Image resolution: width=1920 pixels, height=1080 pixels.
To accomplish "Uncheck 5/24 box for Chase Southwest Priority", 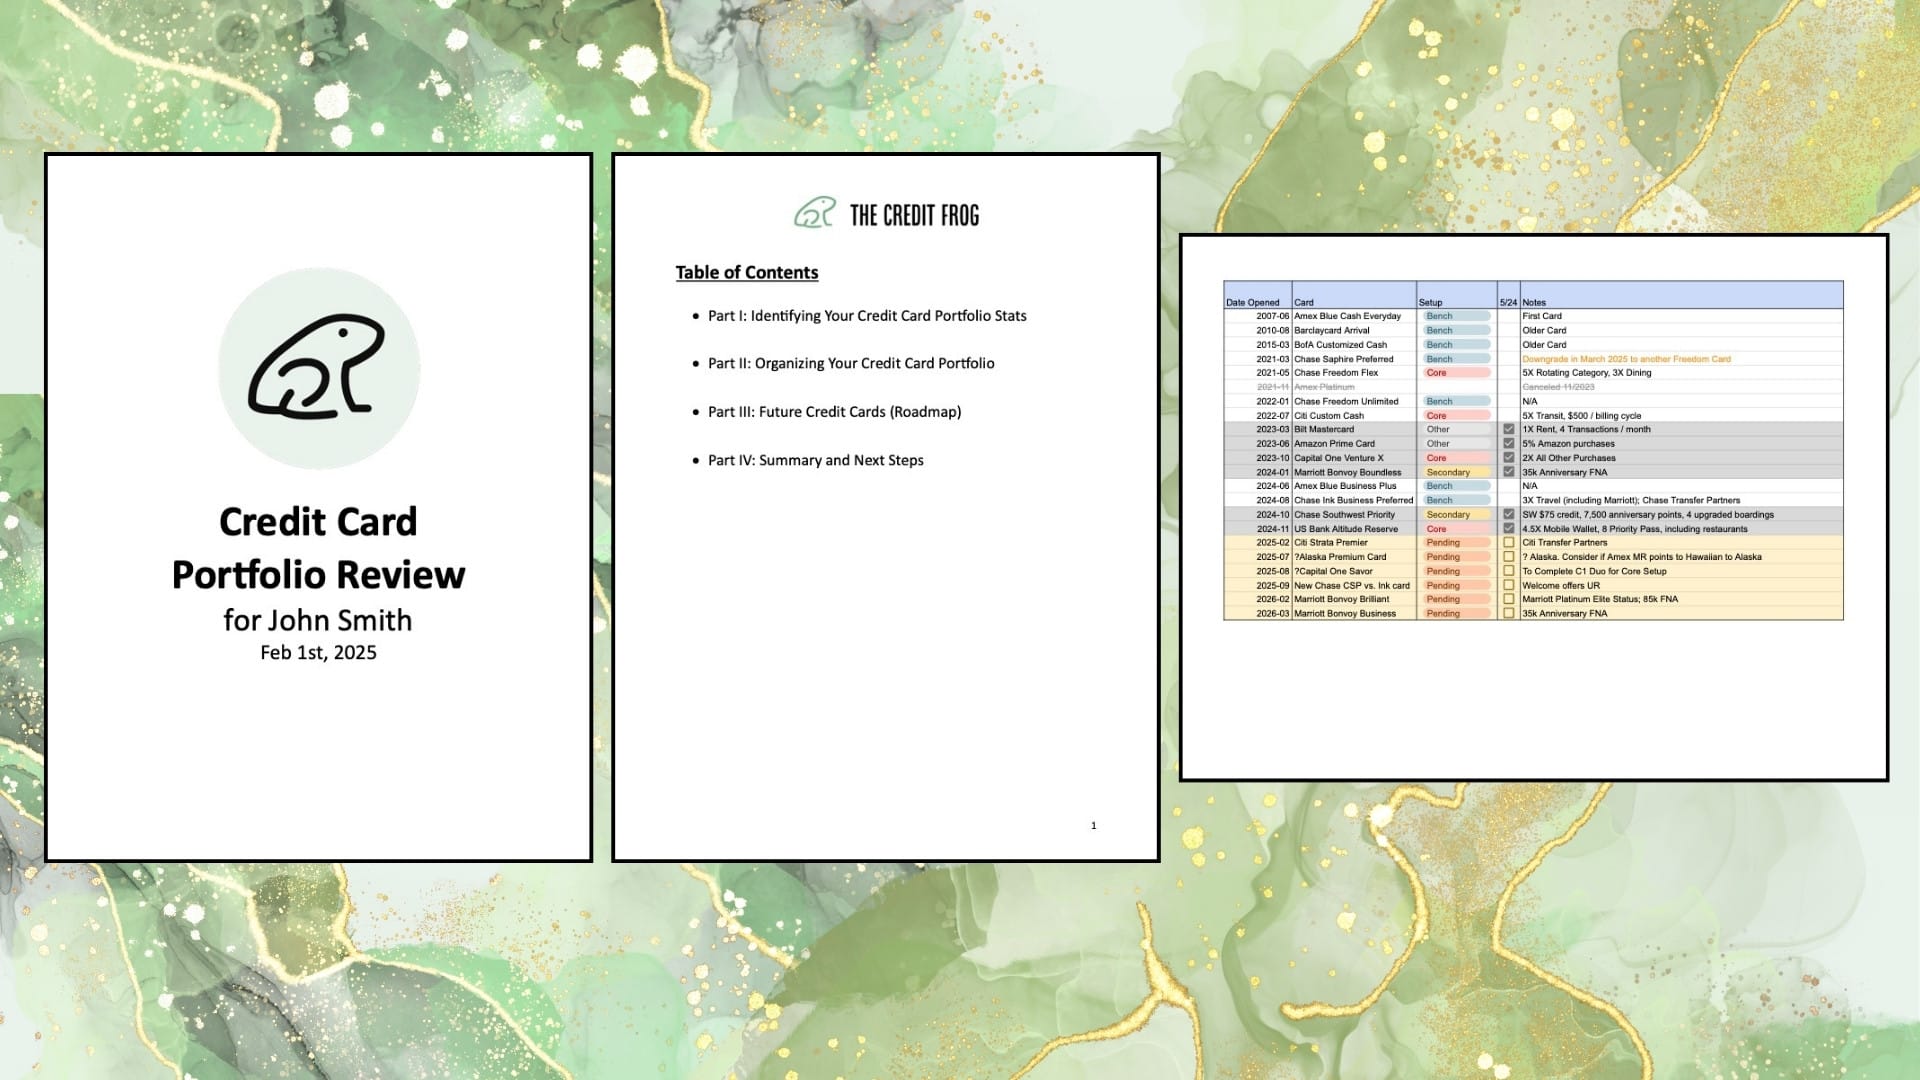I will pyautogui.click(x=1508, y=514).
